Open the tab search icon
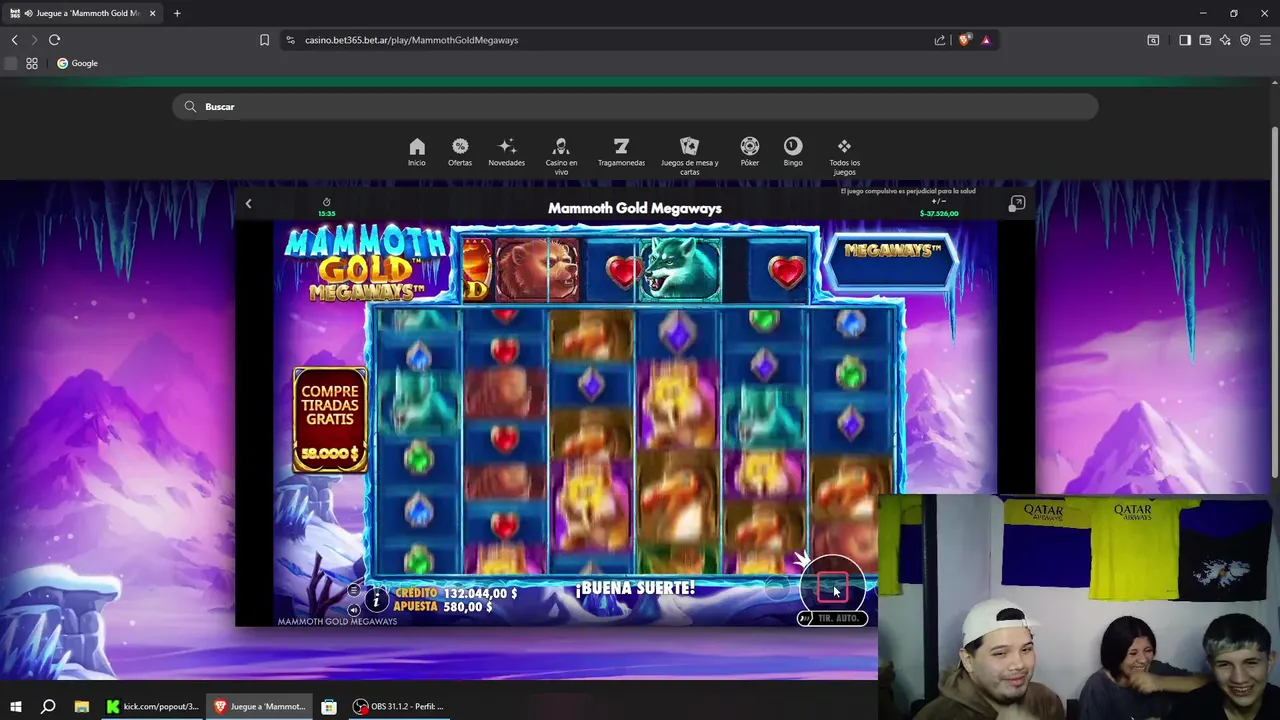The width and height of the screenshot is (1280, 720). (1153, 40)
